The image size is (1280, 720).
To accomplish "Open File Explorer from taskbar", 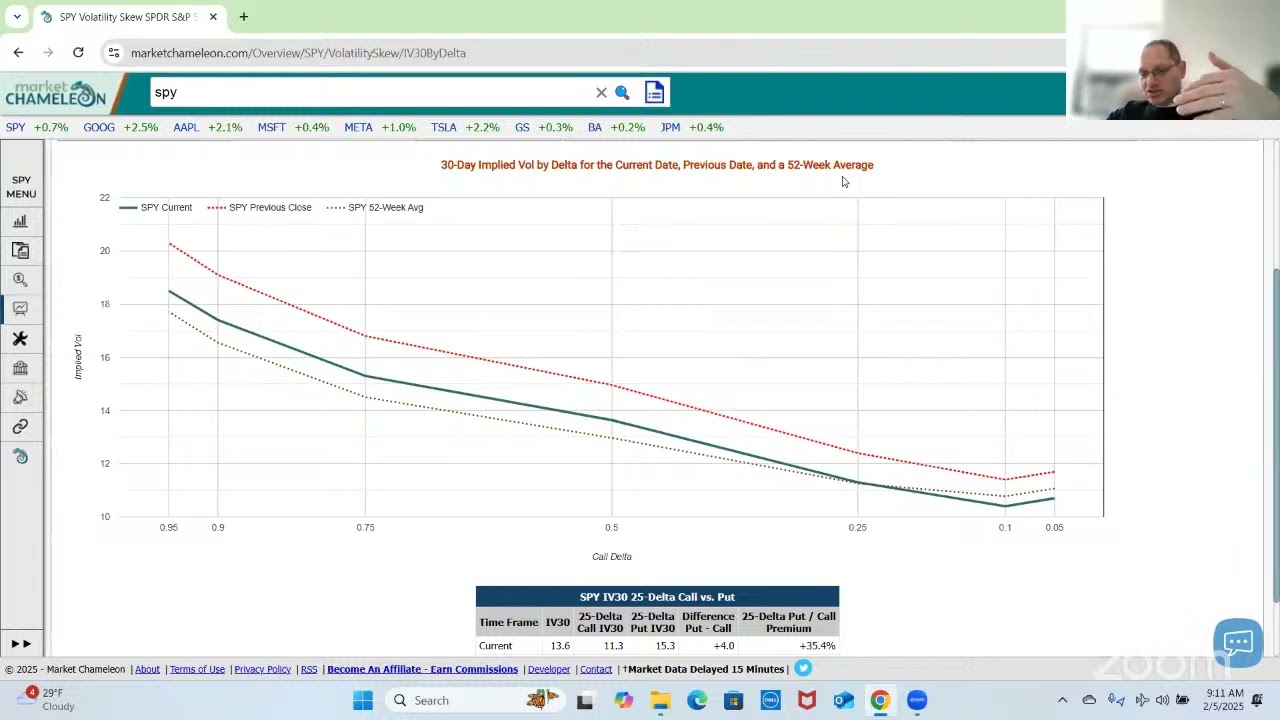I will pos(660,700).
